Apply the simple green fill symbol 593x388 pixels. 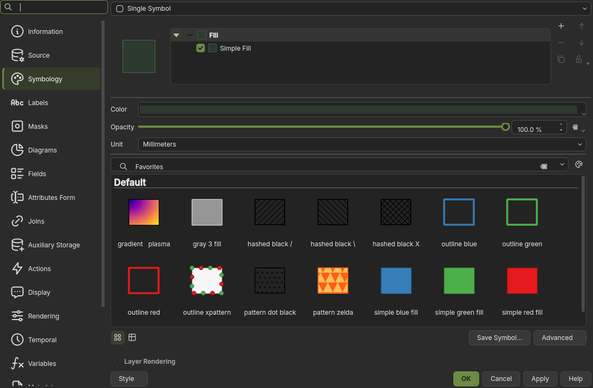point(459,291)
